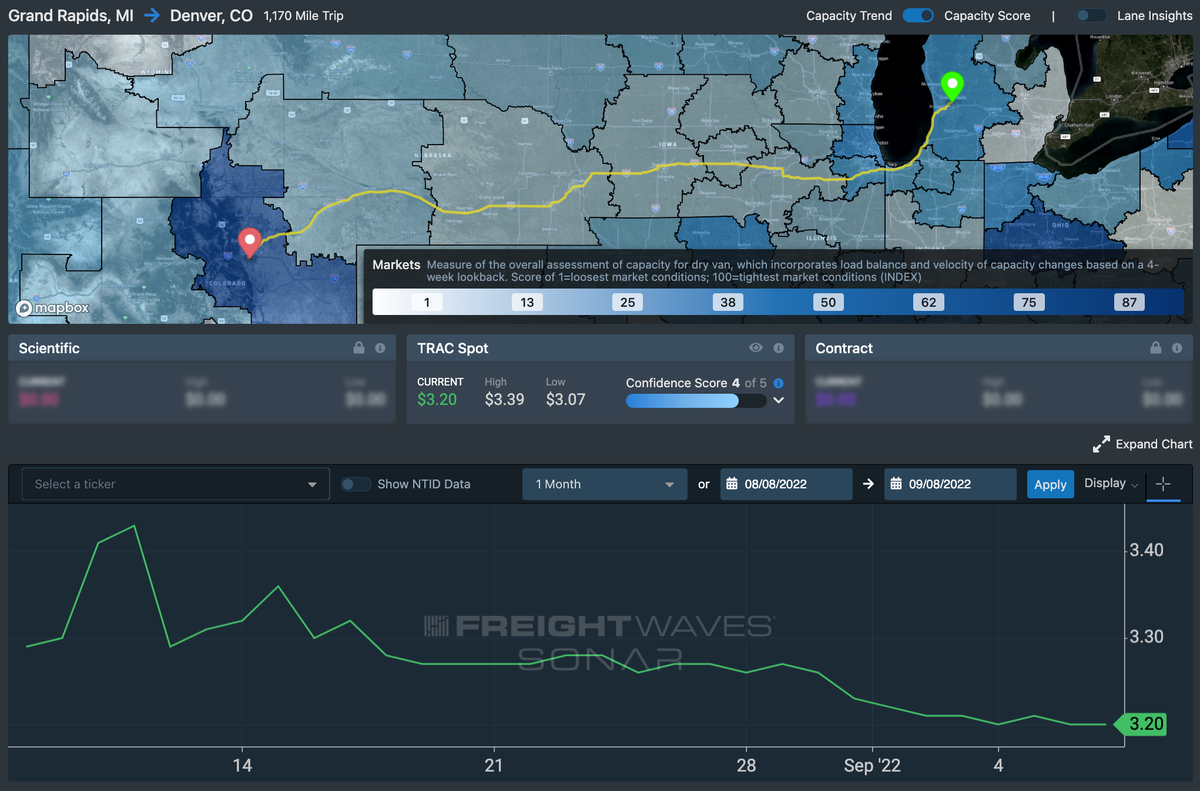Click the 3.40 y-axis label

(1146, 550)
